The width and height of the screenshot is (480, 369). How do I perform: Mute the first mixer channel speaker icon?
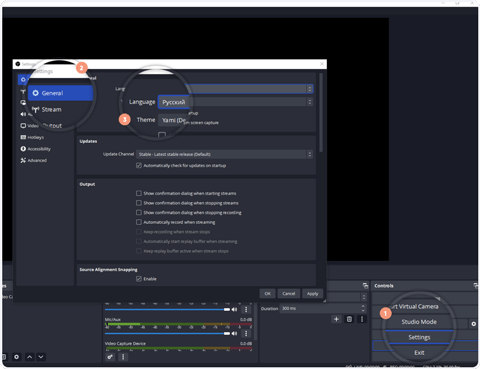coord(234,309)
